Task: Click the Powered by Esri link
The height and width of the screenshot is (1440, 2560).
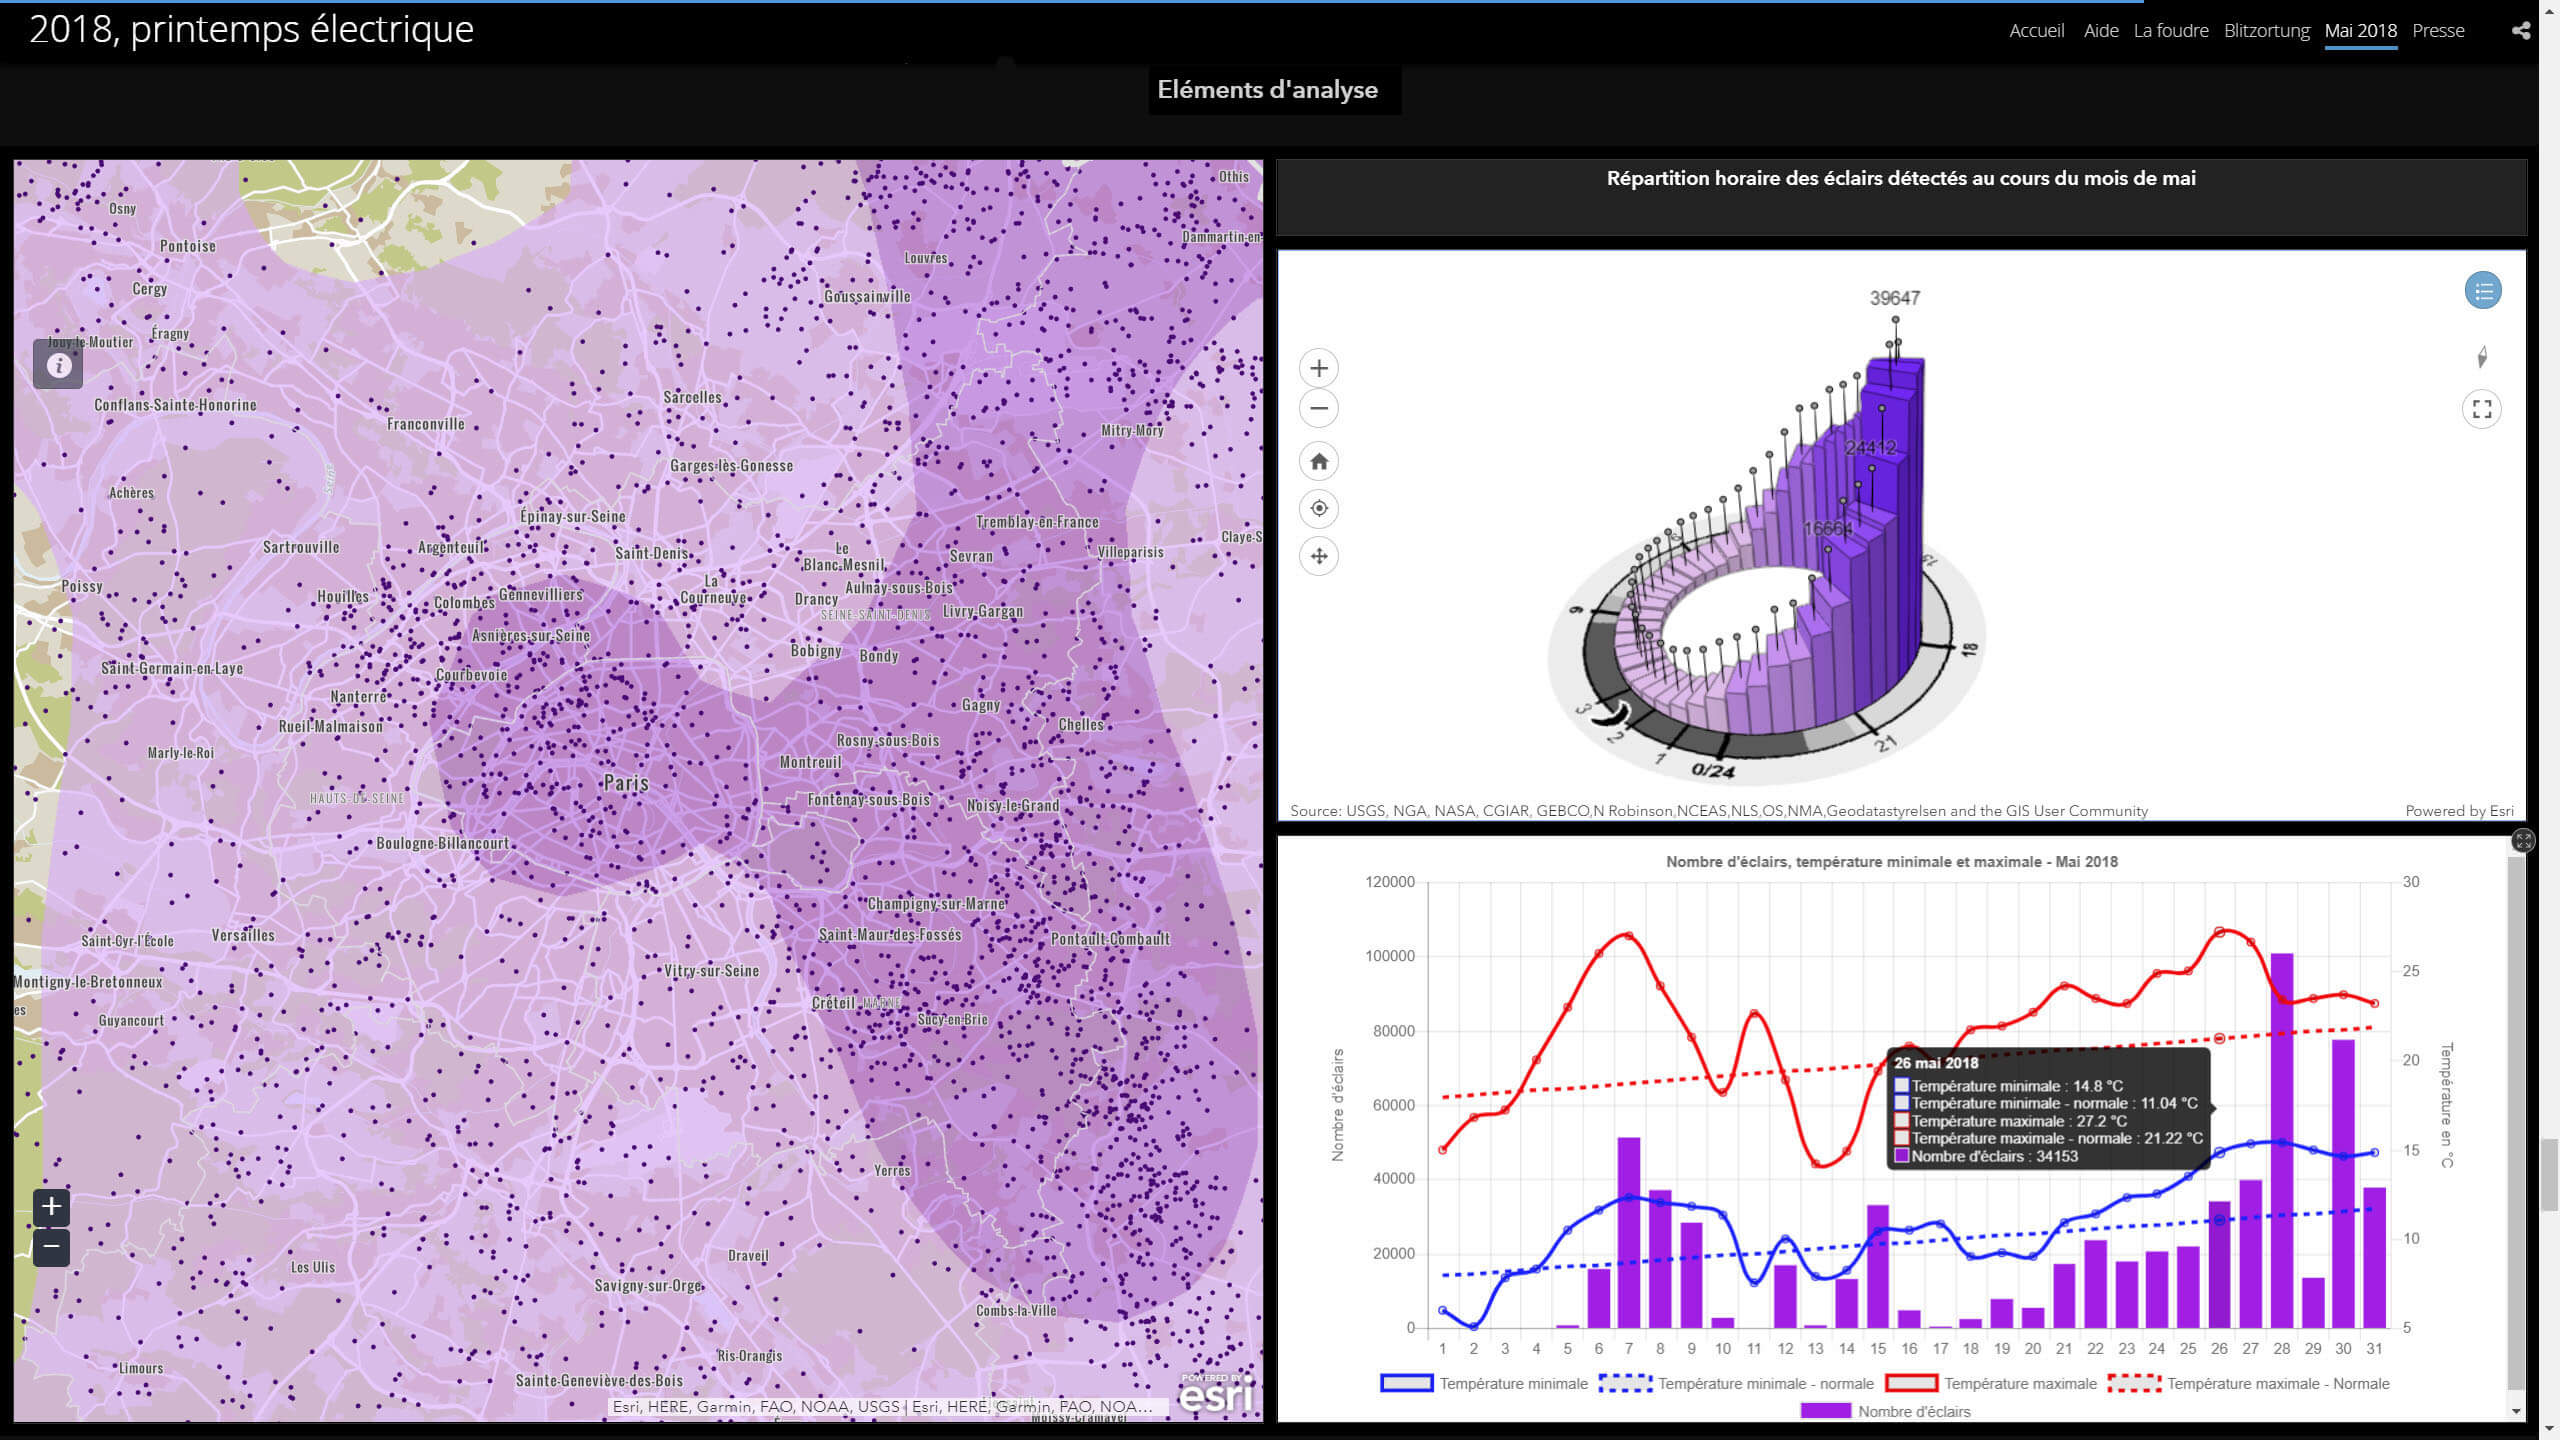Action: (2459, 811)
